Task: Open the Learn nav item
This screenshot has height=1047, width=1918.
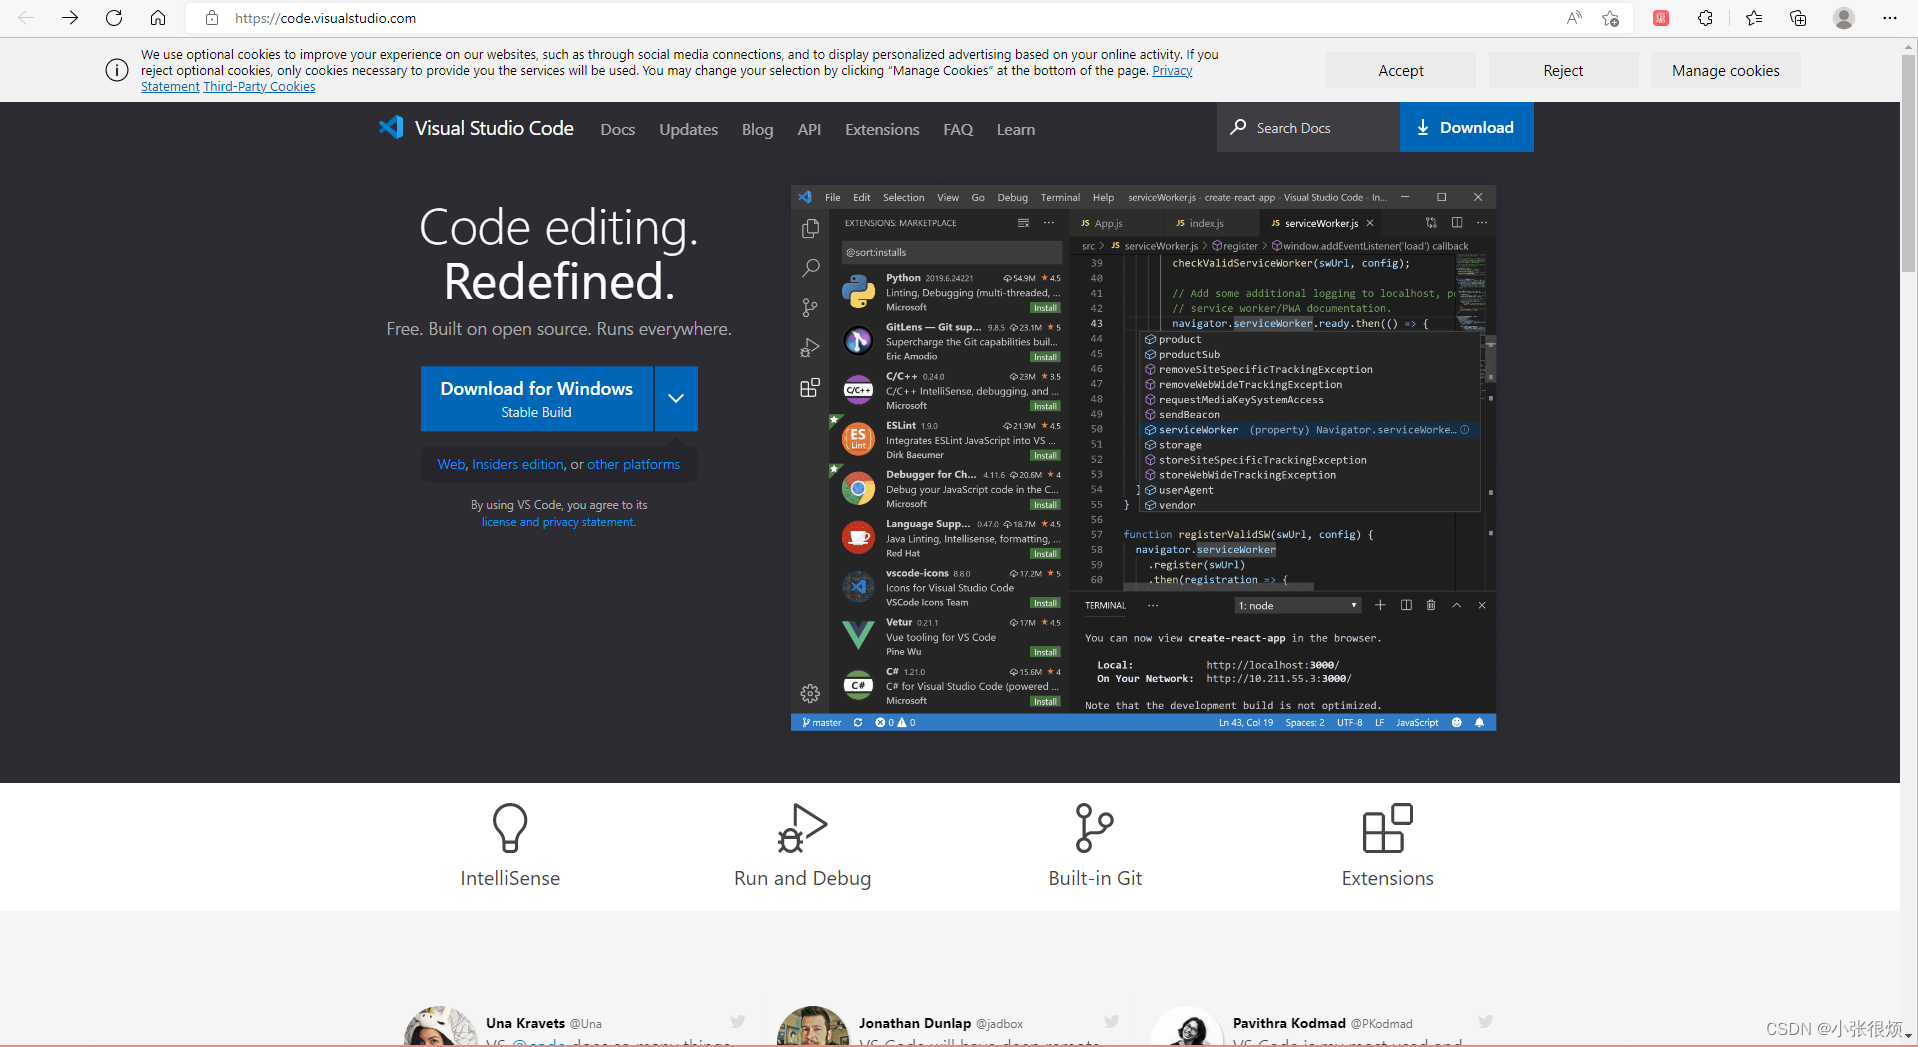Action: pos(1016,130)
